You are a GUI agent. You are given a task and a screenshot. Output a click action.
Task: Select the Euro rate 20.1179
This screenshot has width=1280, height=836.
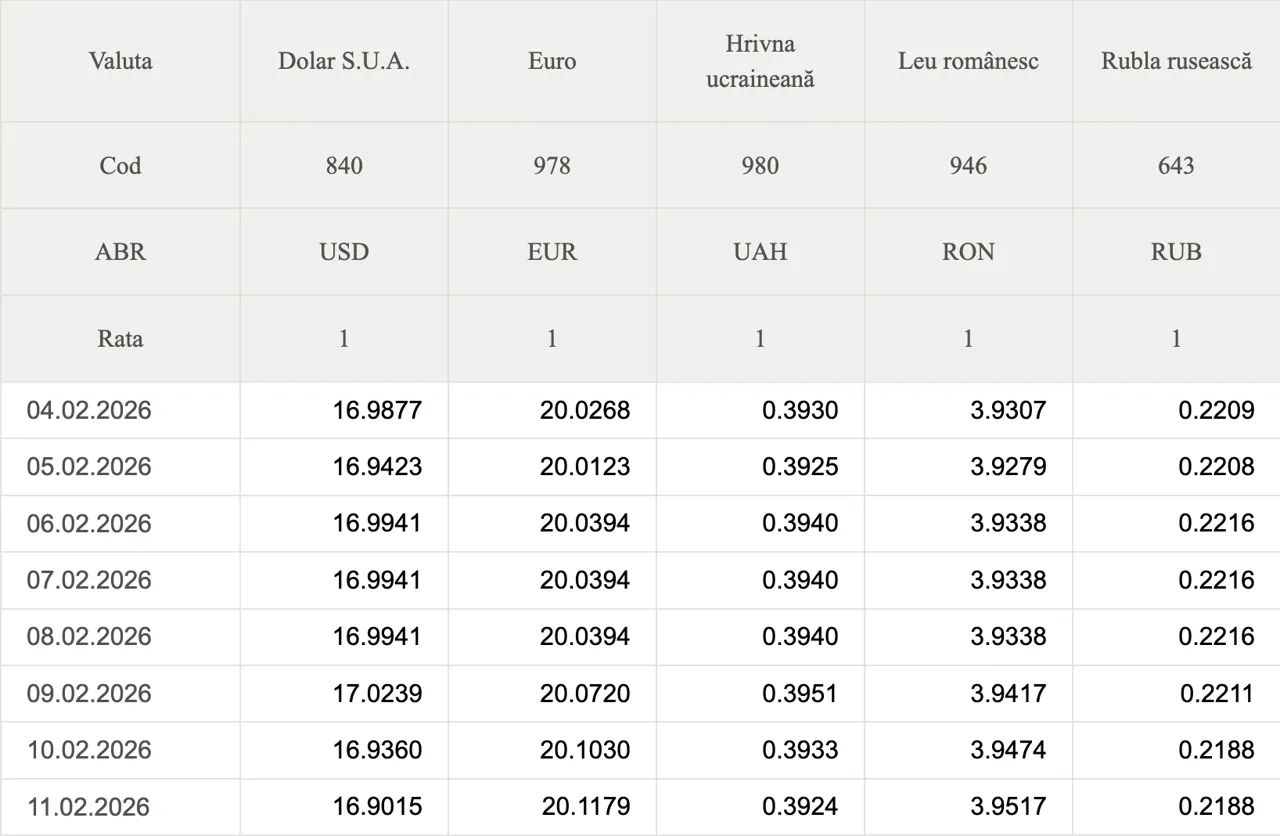[586, 806]
